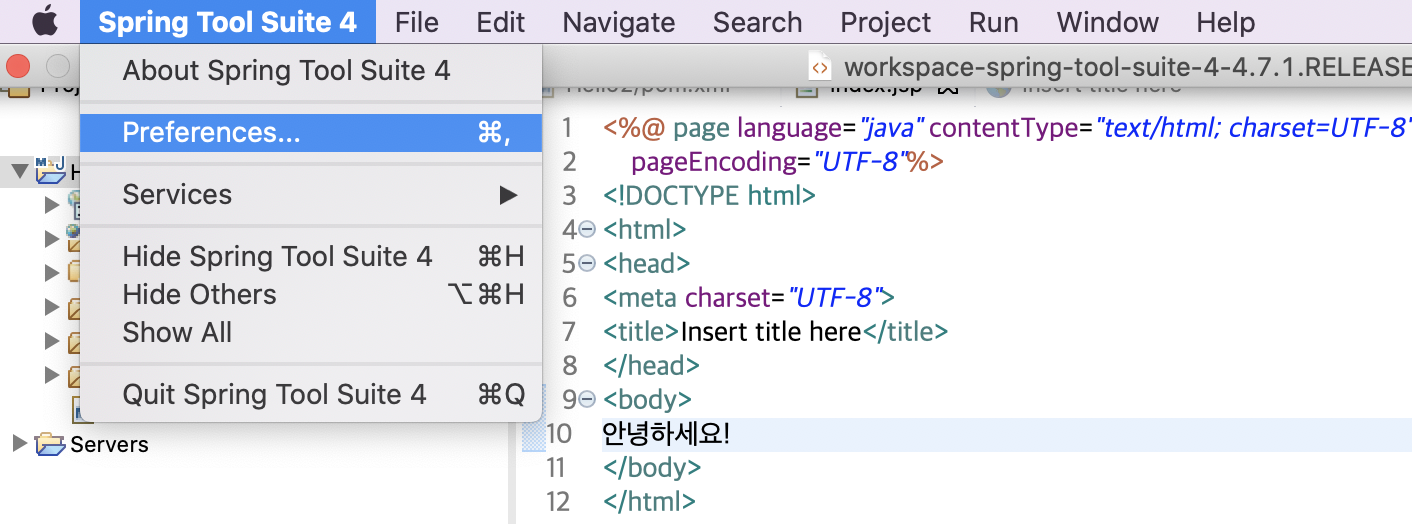Open the Services submenu arrow
The width and height of the screenshot is (1412, 524).
point(509,195)
